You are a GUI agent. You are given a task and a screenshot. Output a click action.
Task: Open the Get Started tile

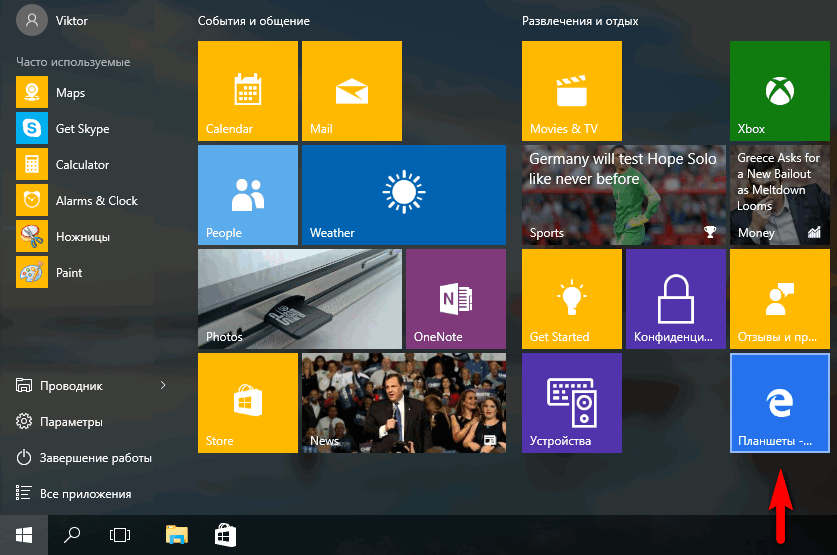(x=572, y=299)
